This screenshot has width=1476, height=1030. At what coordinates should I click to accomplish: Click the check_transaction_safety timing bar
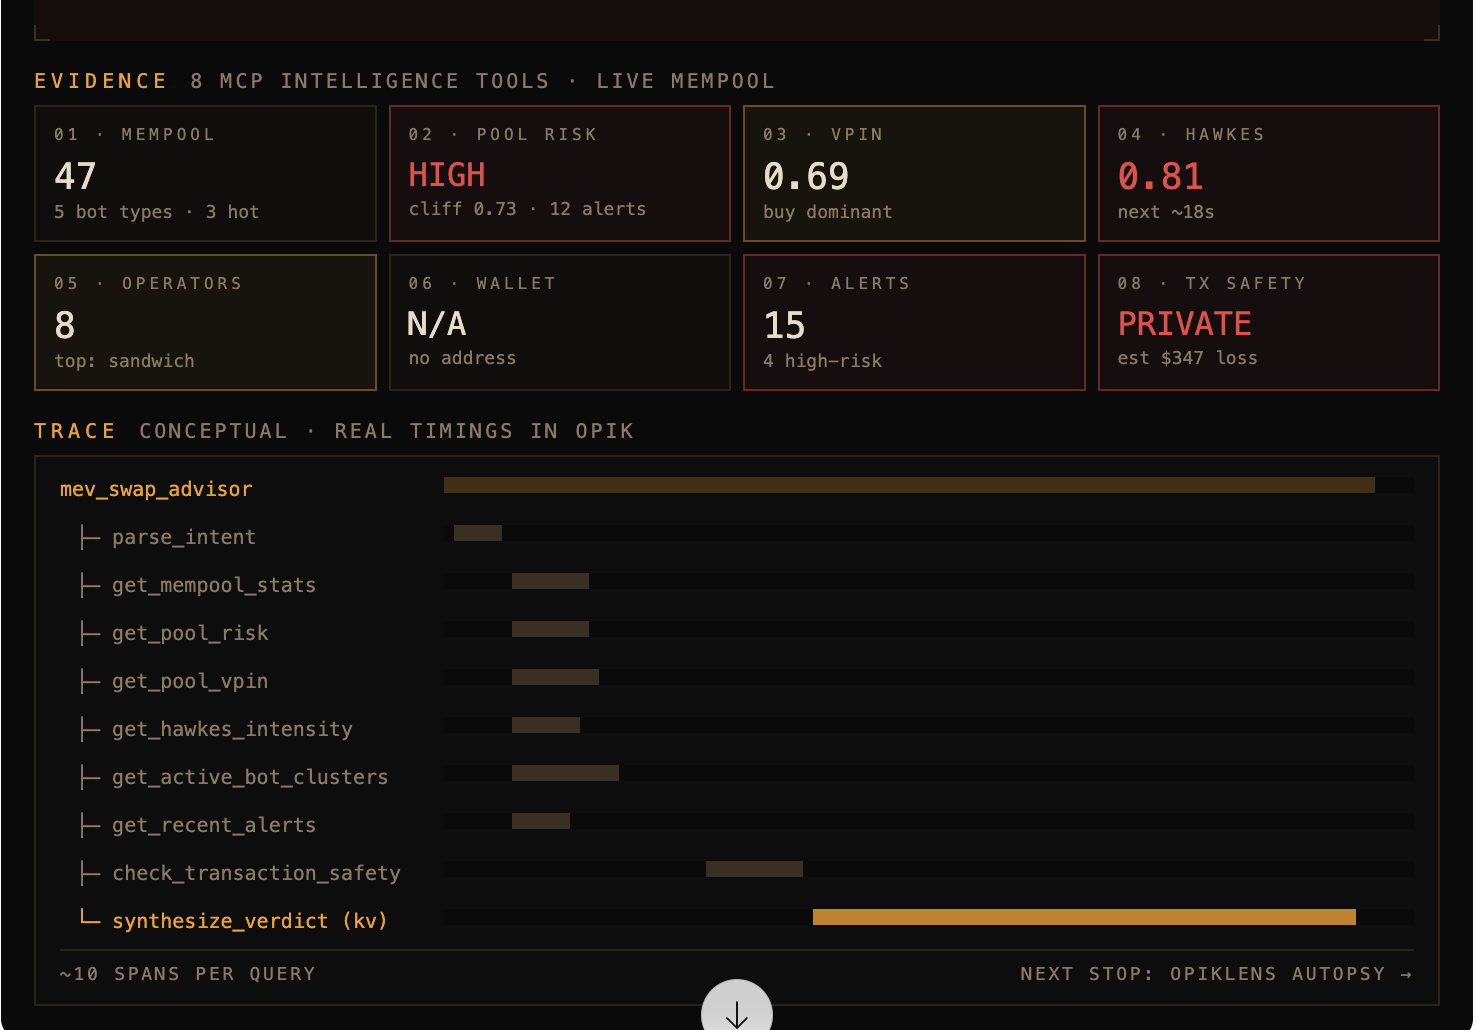[x=754, y=869]
